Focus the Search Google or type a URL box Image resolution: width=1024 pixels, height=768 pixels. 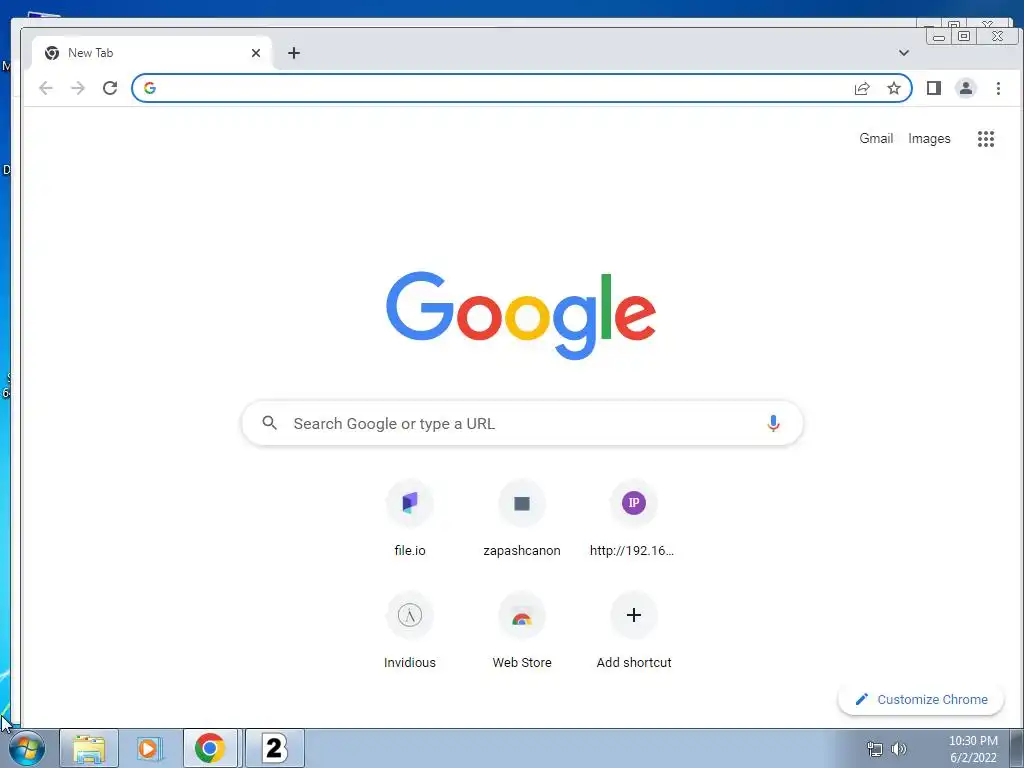[x=522, y=423]
